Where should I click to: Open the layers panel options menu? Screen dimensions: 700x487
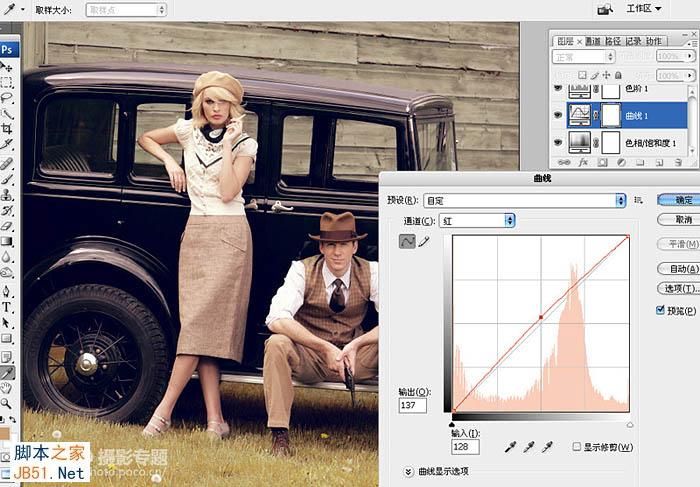(694, 43)
